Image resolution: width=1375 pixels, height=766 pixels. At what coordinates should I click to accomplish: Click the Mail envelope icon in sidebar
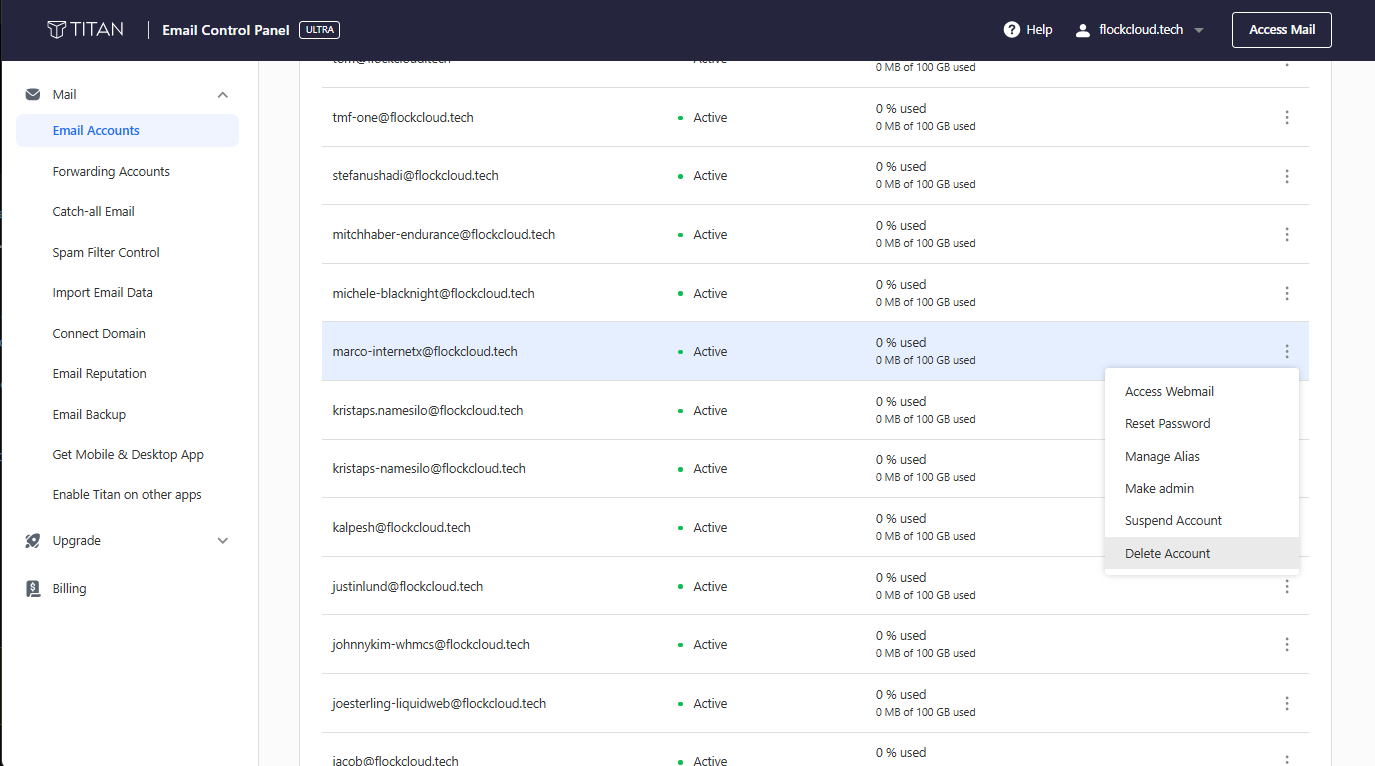[33, 94]
